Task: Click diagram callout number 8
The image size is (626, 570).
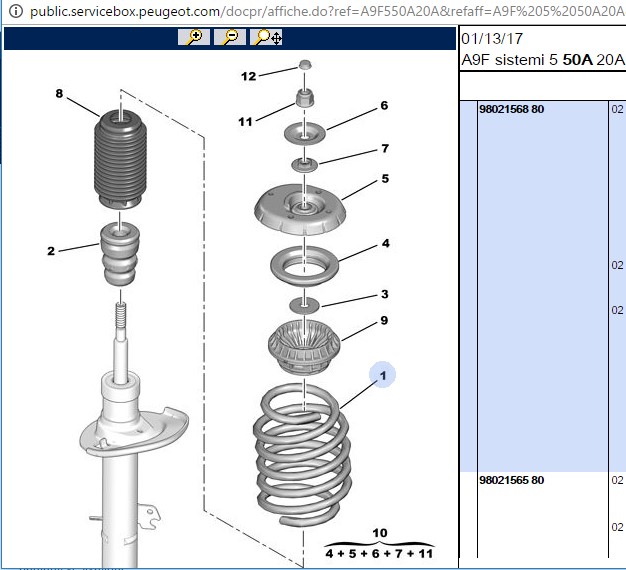Action: (59, 93)
